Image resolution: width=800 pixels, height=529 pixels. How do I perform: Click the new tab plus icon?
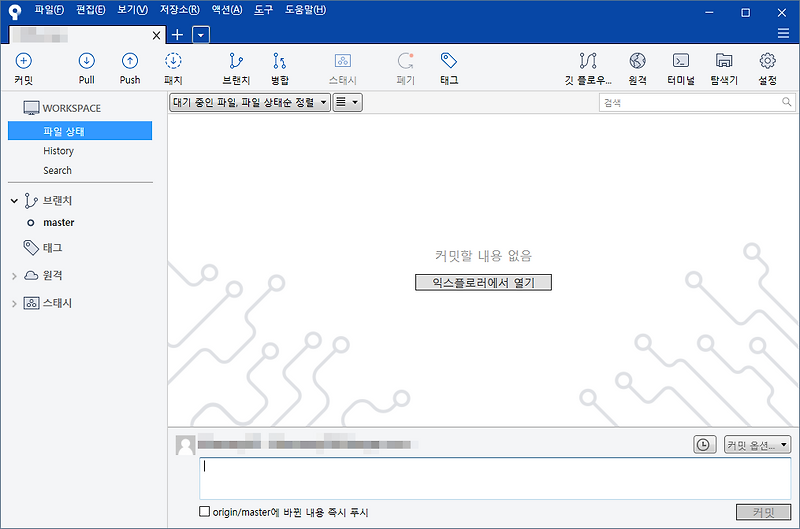point(177,35)
